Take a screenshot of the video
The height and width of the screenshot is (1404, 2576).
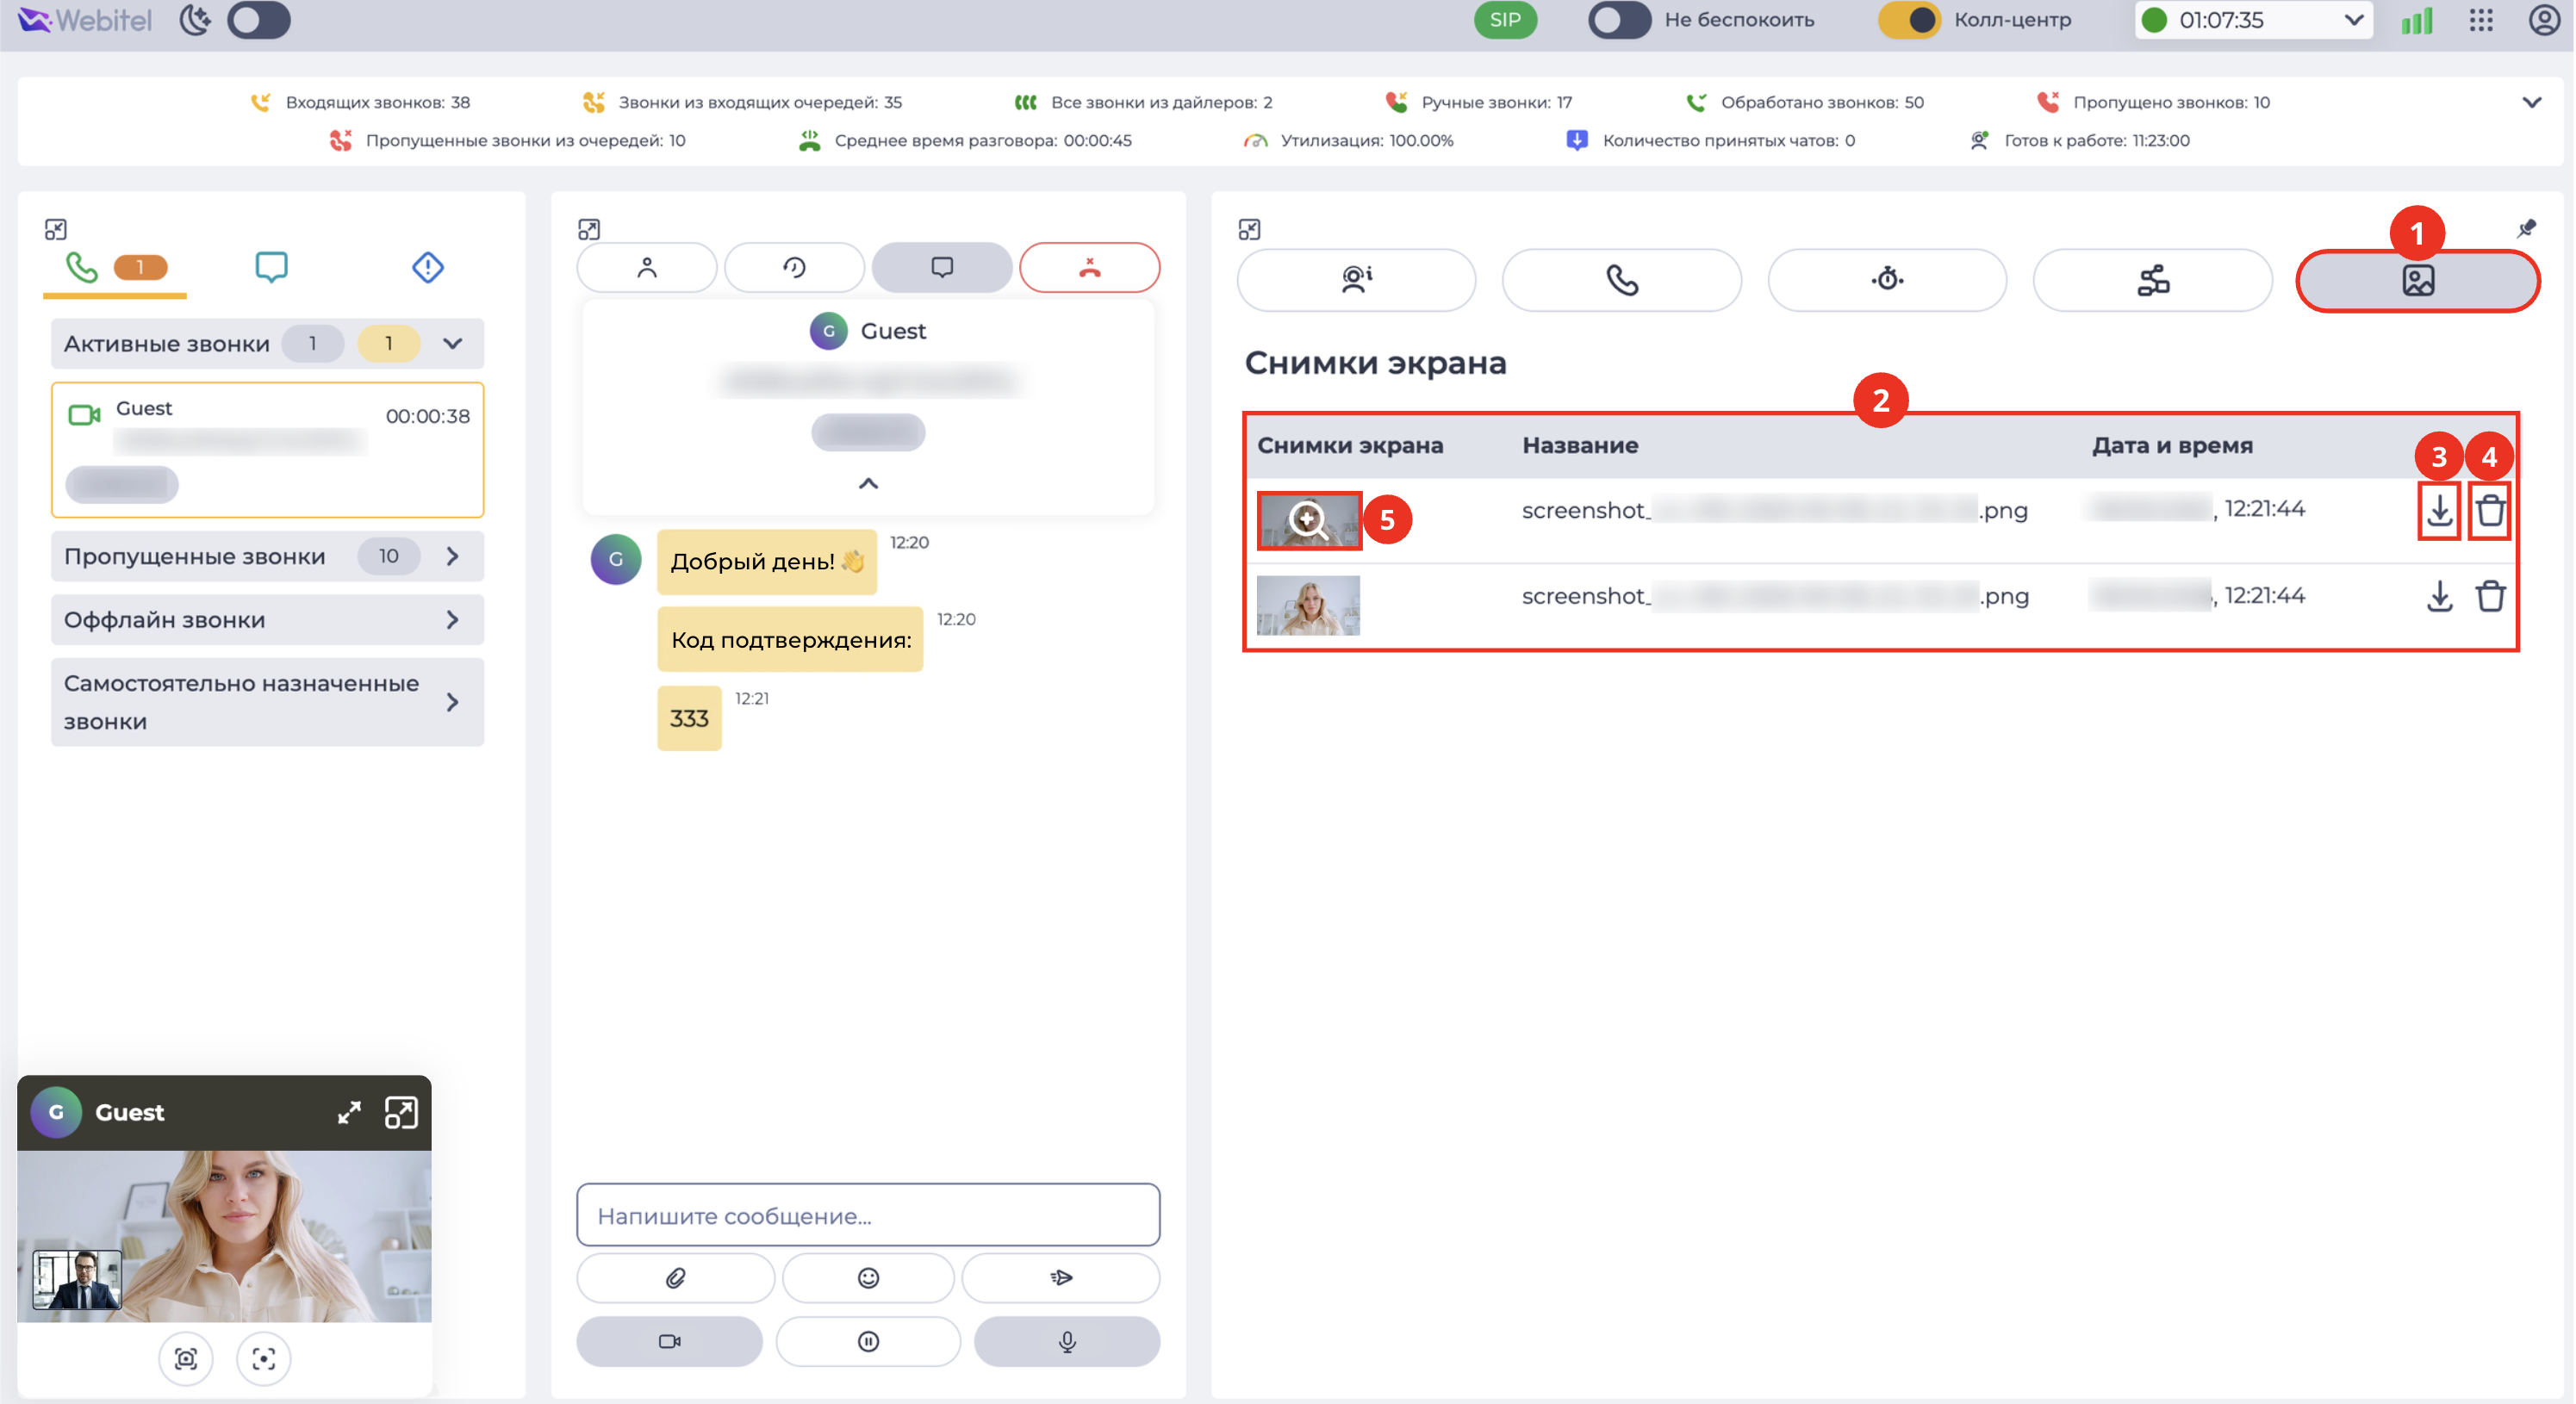(x=185, y=1359)
